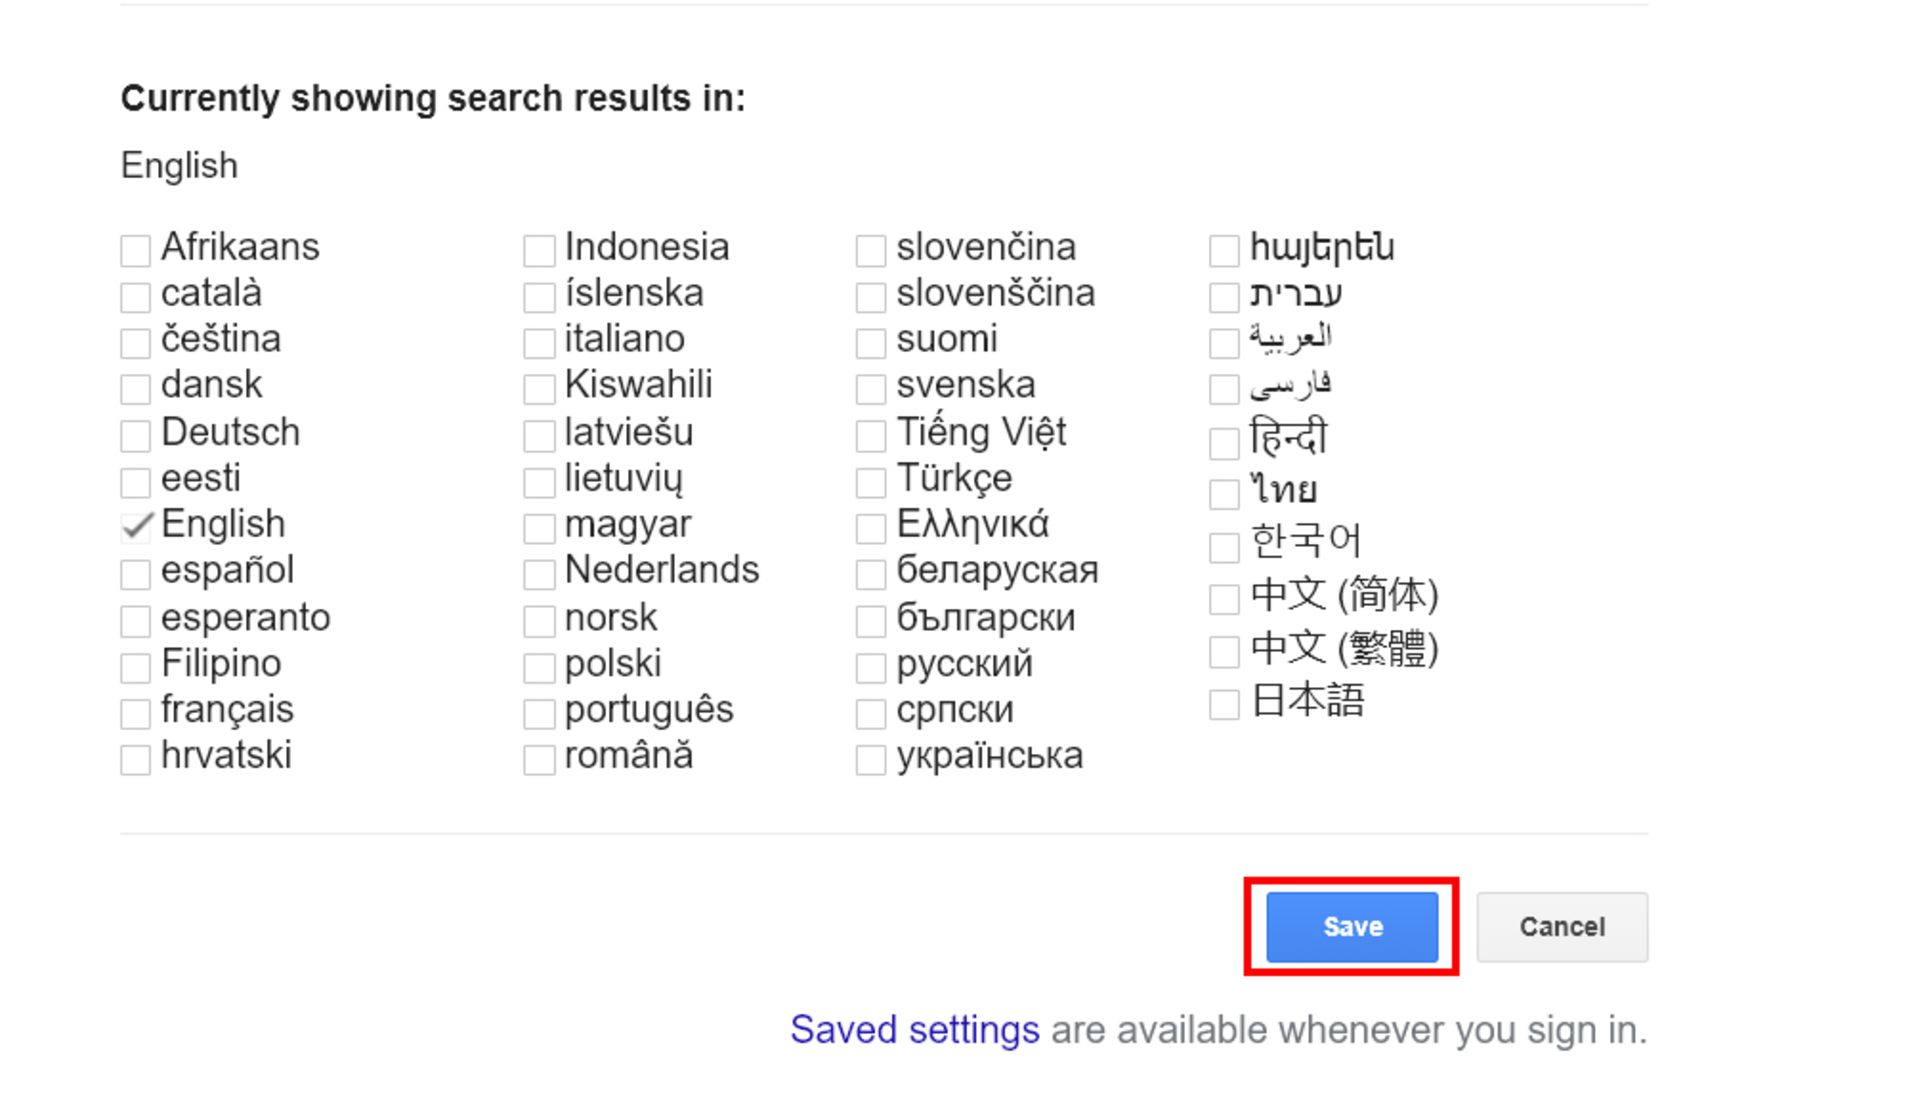The width and height of the screenshot is (1920, 1106).
Task: Check the Tiếng Việt checkbox
Action: pos(871,436)
